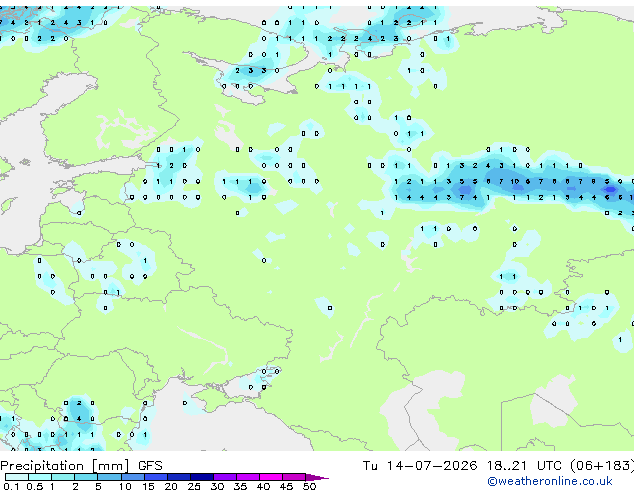Screen dimensions: 634x490
Task: Click the '20' legend scale label
Action: click(171, 486)
